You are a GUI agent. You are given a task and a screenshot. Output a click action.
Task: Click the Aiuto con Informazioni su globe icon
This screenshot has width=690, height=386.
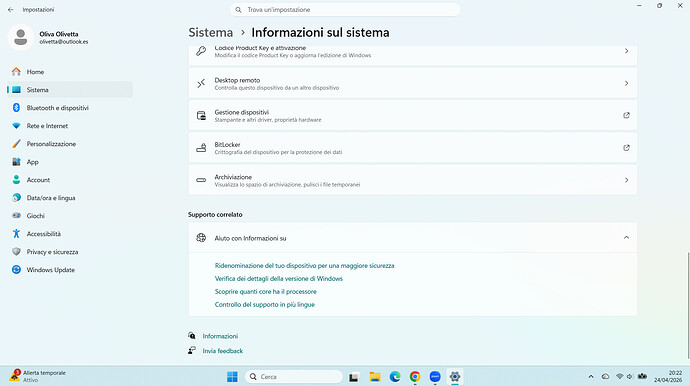click(201, 238)
